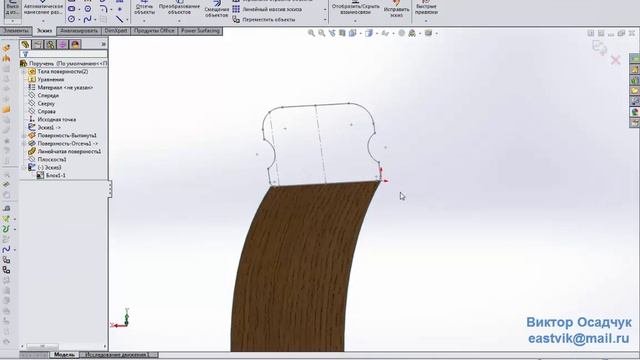Click Отсечь объекты trim entities button
640x360 pixels.
click(144, 8)
